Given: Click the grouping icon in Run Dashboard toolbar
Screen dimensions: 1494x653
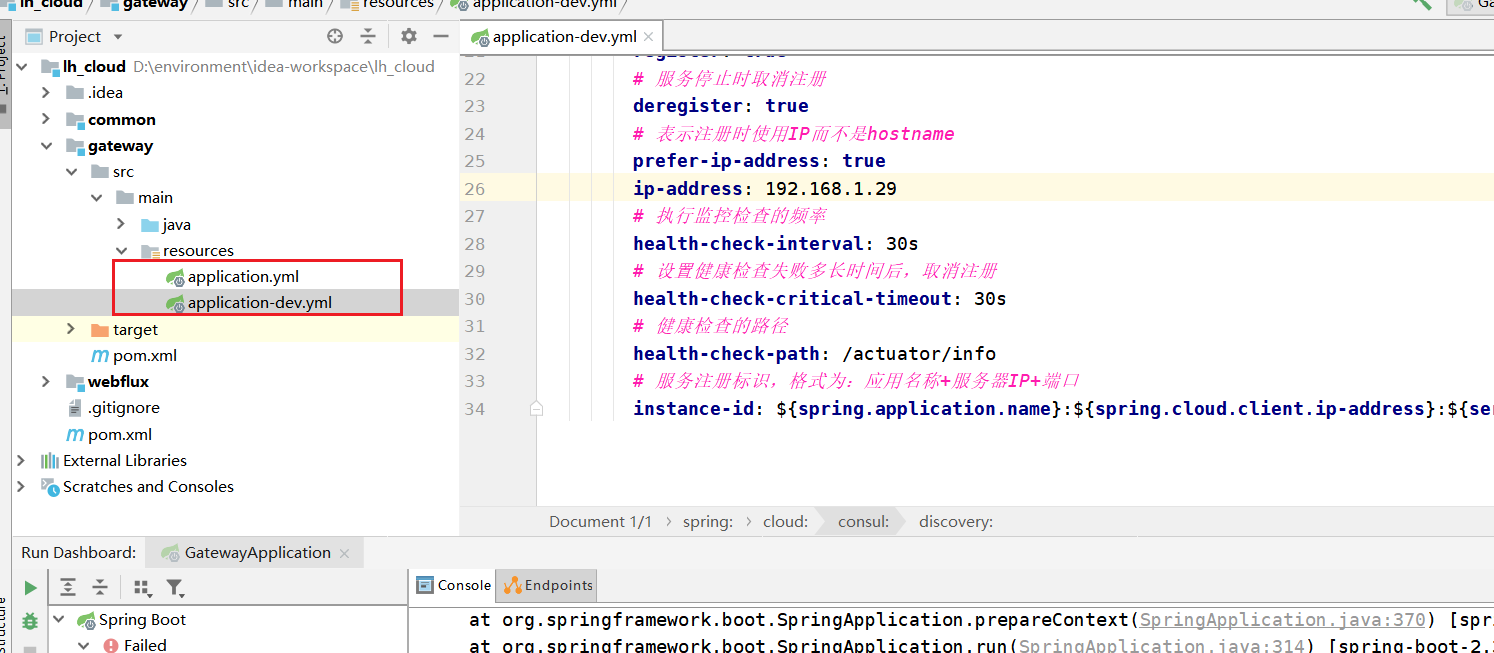Looking at the screenshot, I should (142, 587).
